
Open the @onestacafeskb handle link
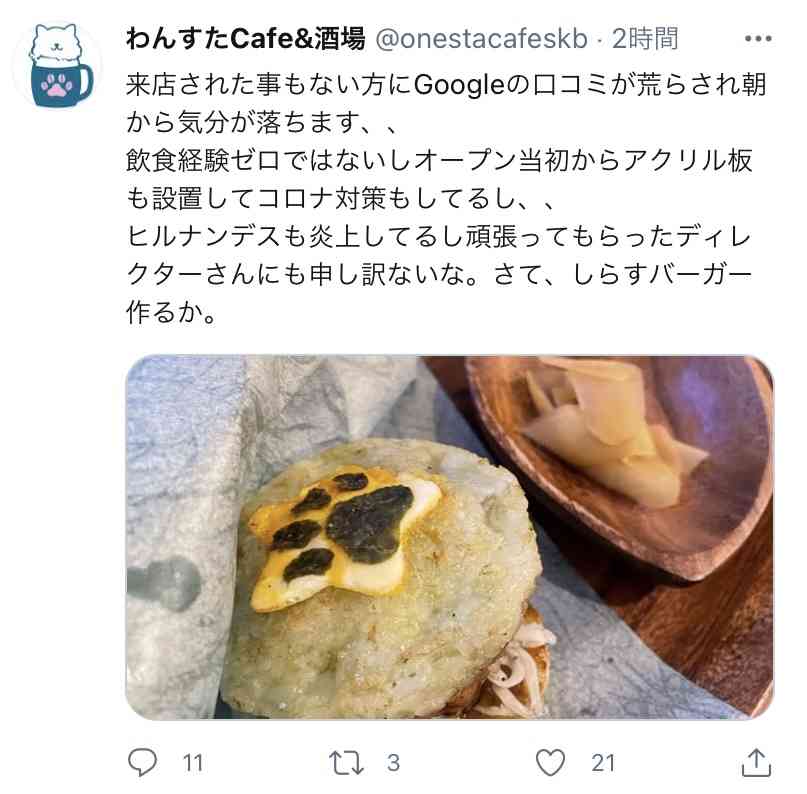coord(481,39)
